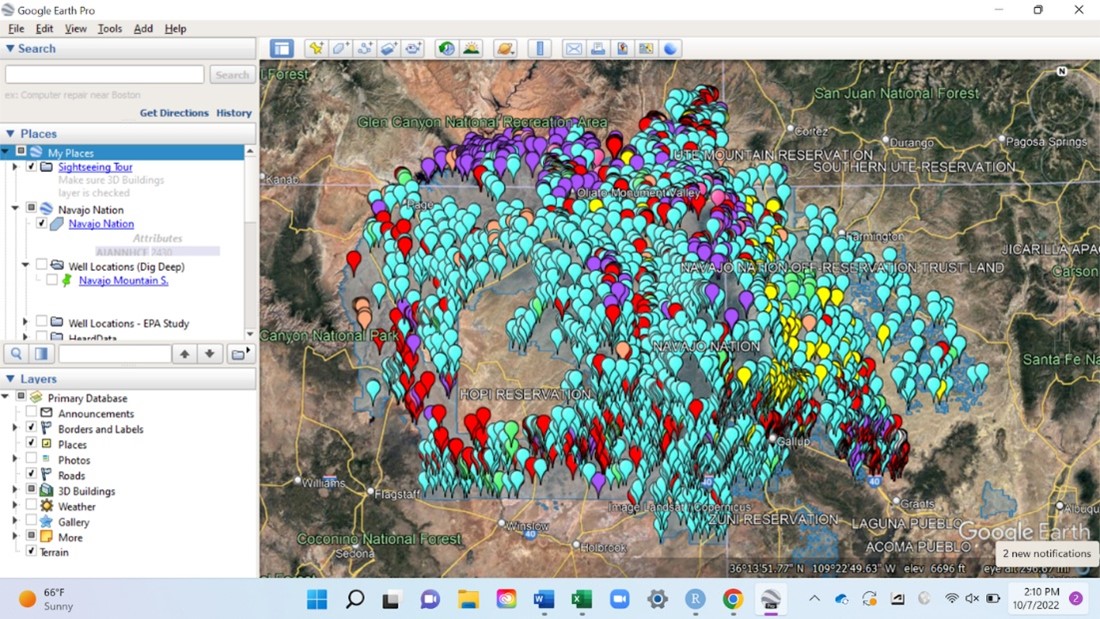Select the Add Path tool

[x=364, y=48]
